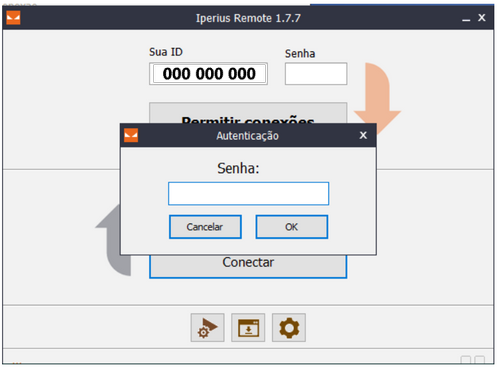Open settings gear icon at bottom
The image size is (500, 370).
(x=289, y=327)
